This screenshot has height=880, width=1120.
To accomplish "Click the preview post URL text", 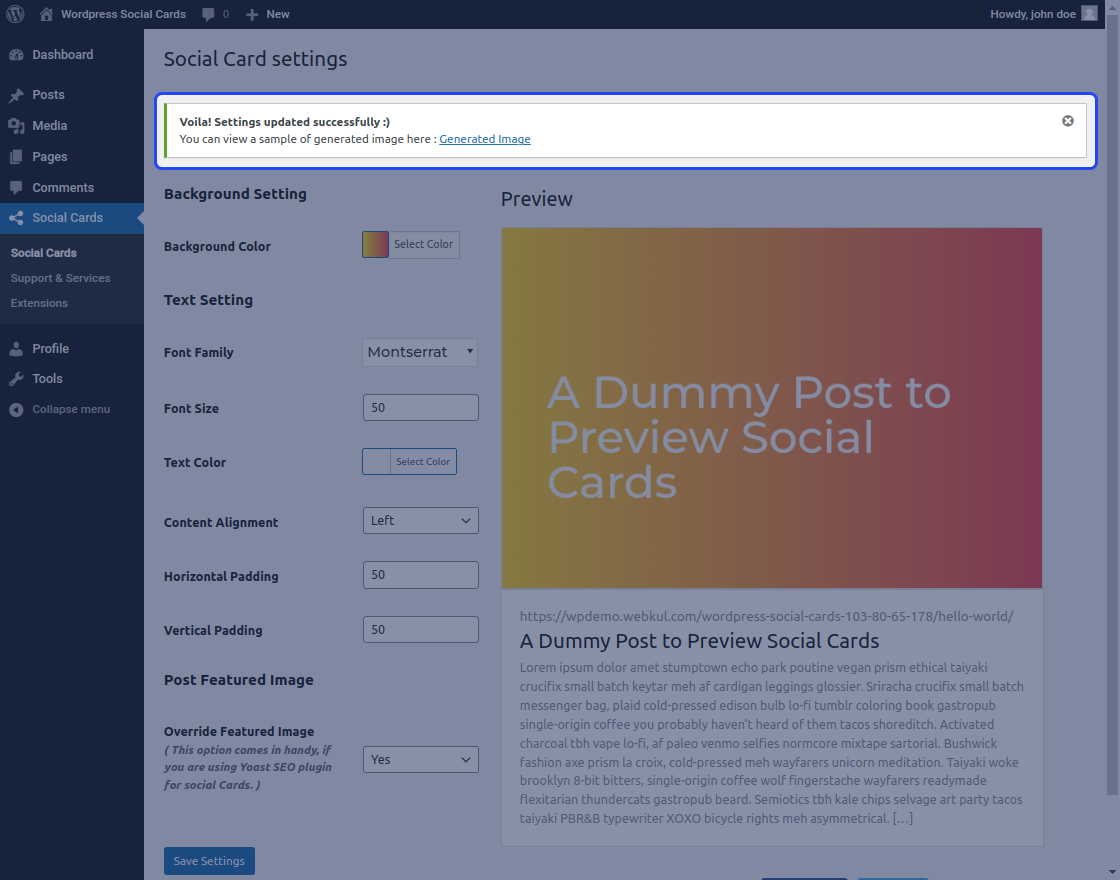I will 766,616.
